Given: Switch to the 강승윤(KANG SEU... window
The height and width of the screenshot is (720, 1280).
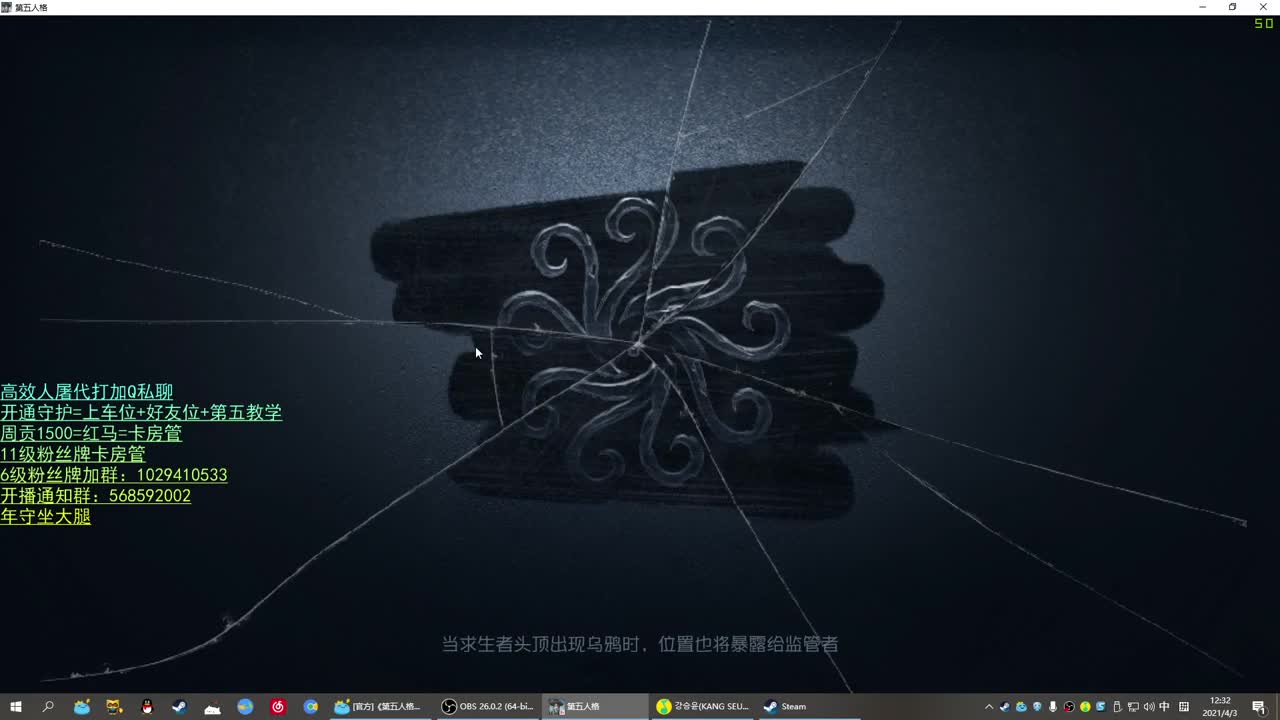Looking at the screenshot, I should click(705, 707).
